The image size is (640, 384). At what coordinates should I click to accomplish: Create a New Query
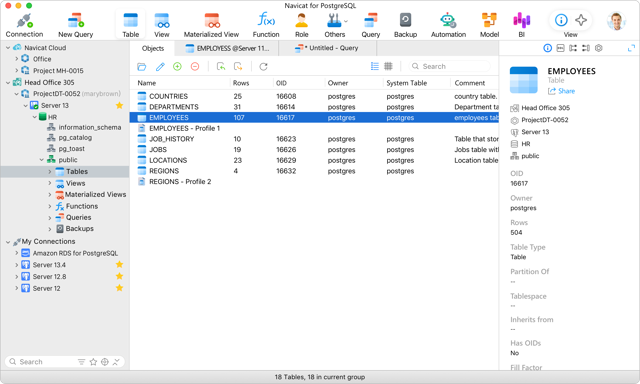[76, 25]
